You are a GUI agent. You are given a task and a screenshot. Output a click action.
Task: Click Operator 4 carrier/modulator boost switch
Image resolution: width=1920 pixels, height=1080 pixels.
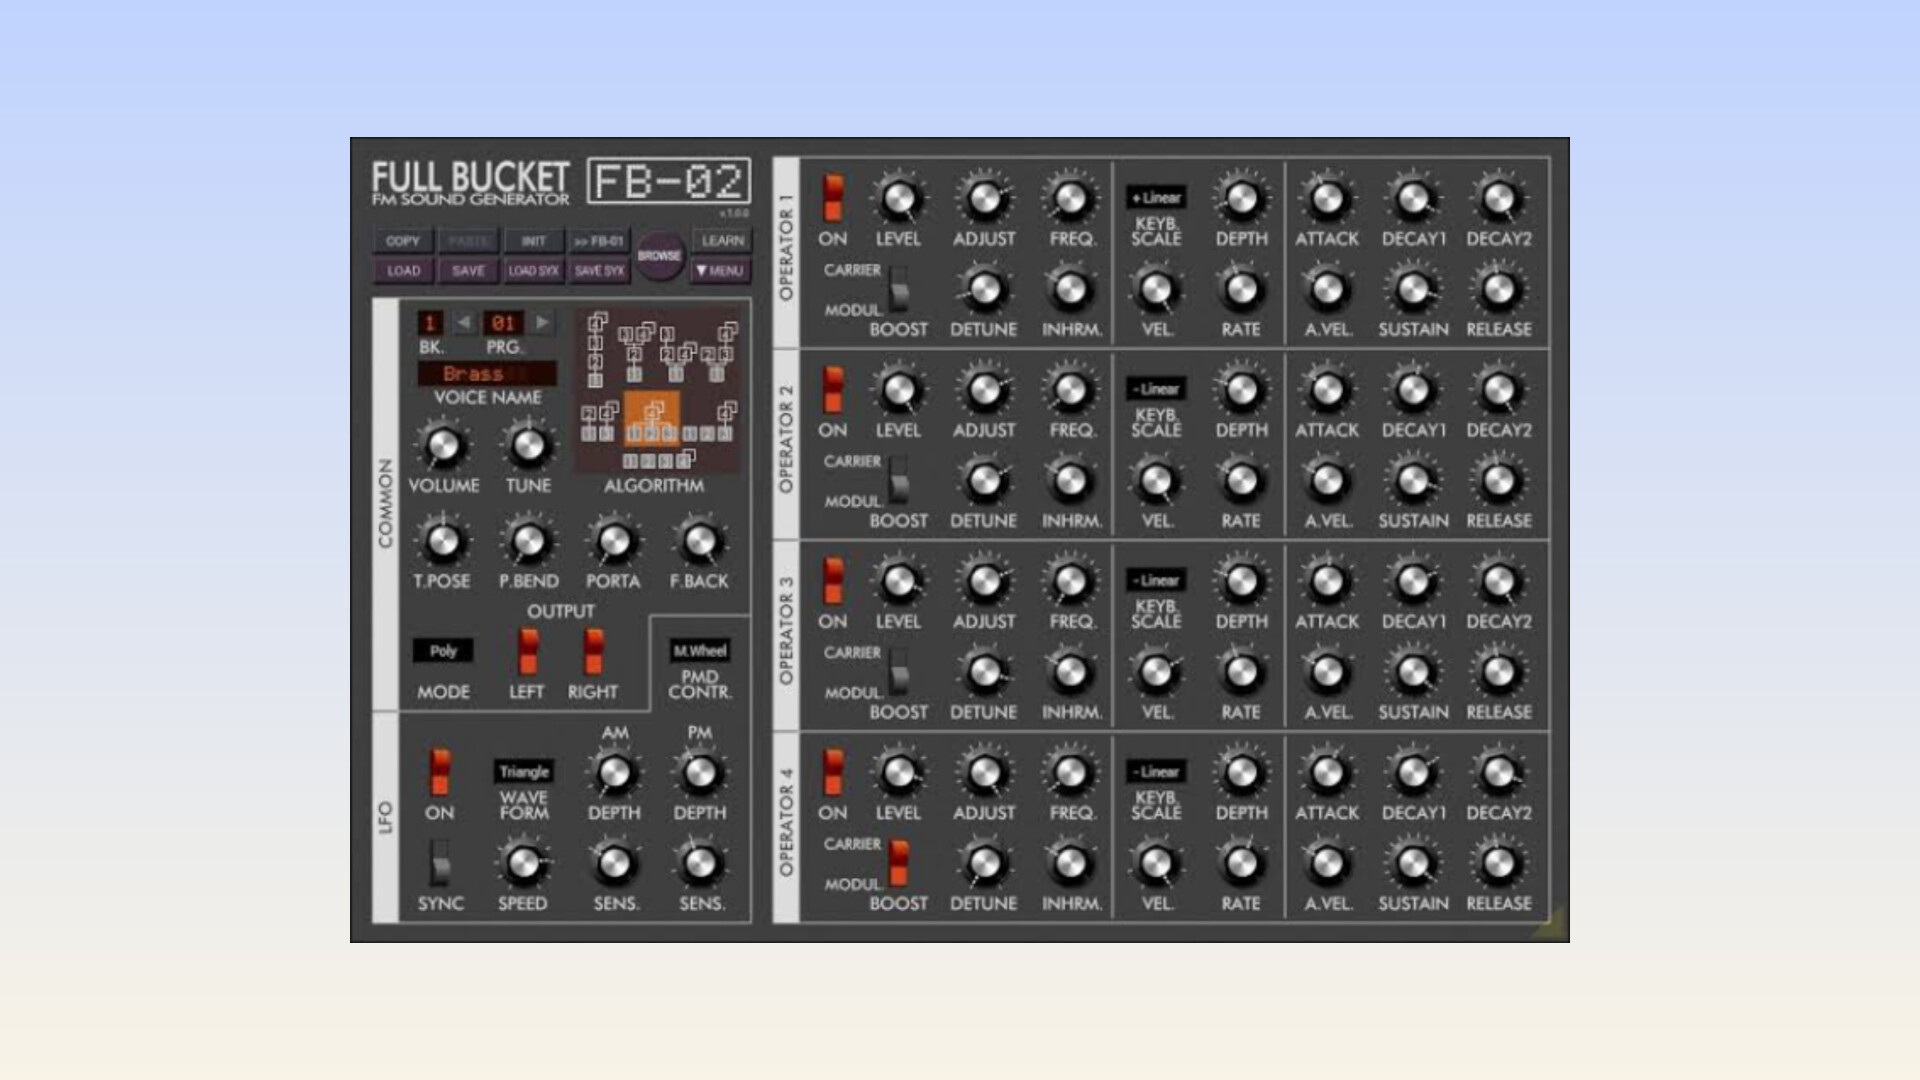pos(898,863)
